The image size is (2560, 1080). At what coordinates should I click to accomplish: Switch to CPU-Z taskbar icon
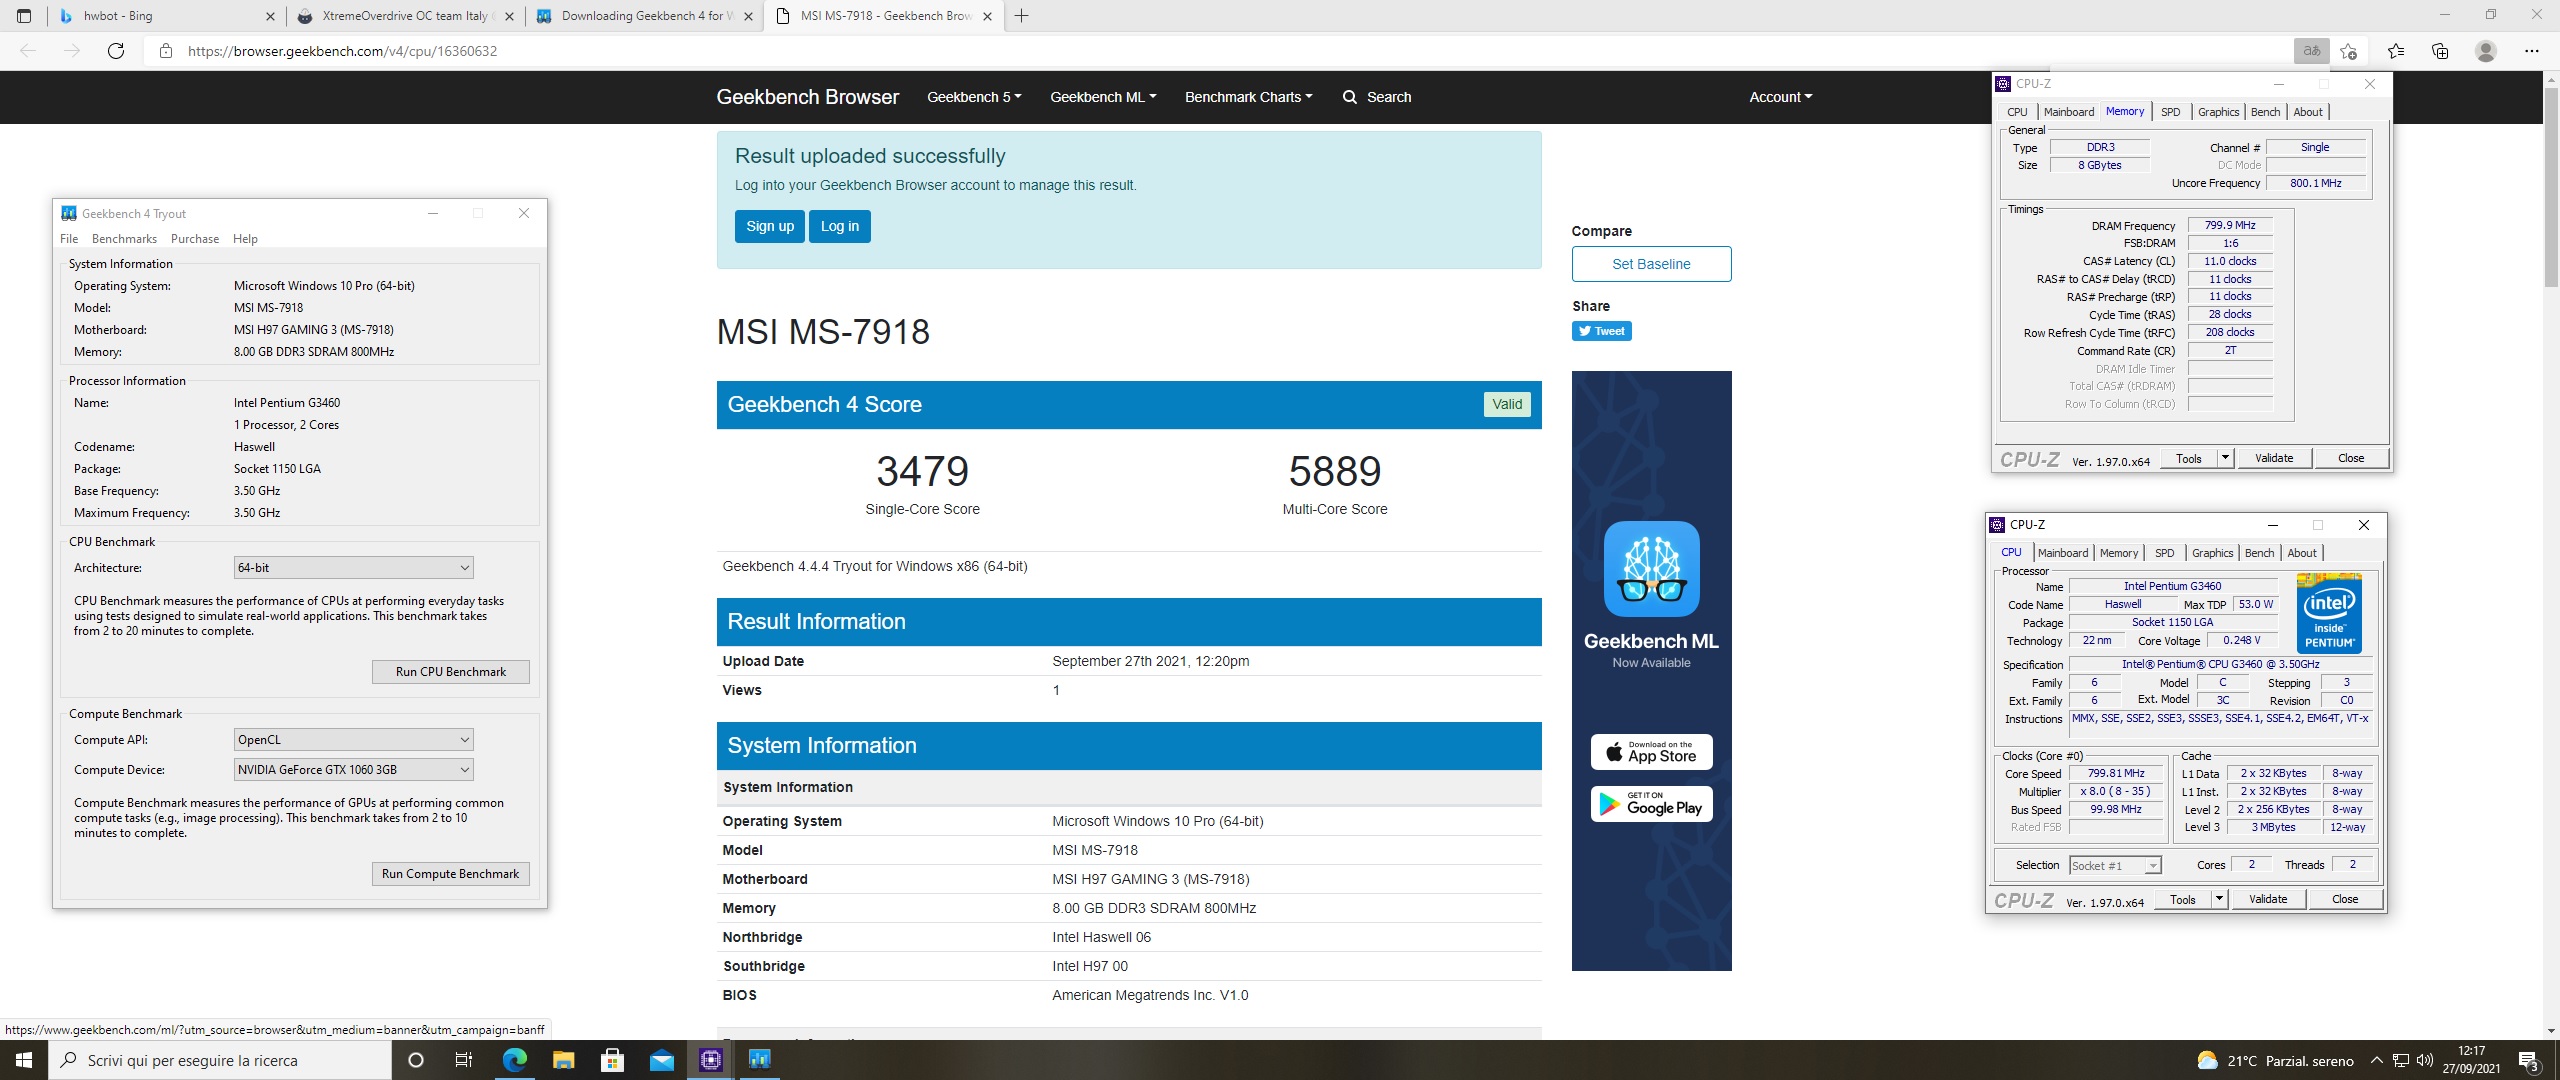click(710, 1060)
